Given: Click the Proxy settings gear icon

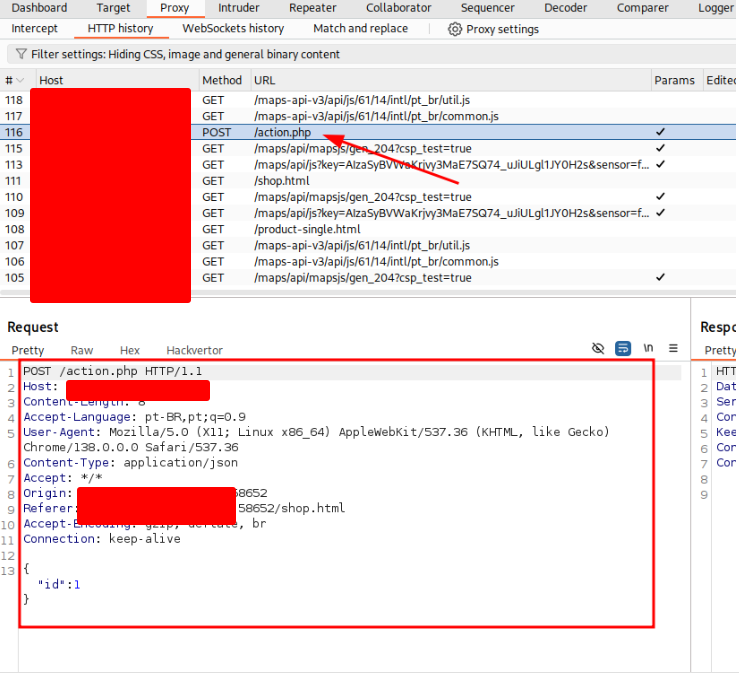Looking at the screenshot, I should [455, 29].
